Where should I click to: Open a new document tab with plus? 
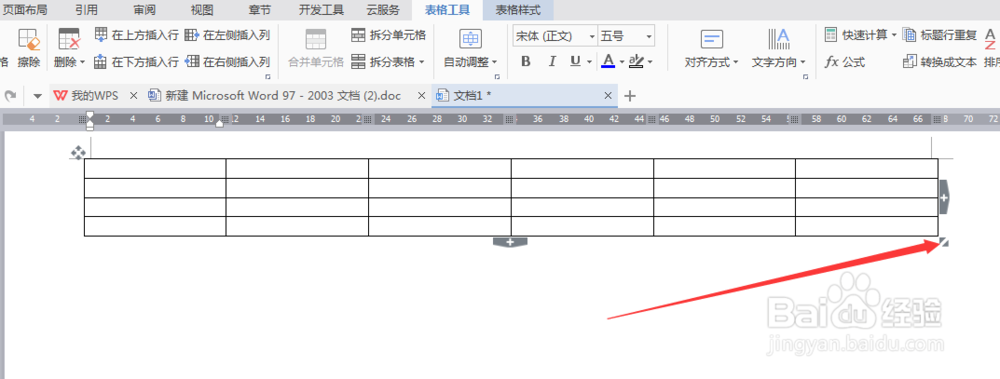point(629,96)
